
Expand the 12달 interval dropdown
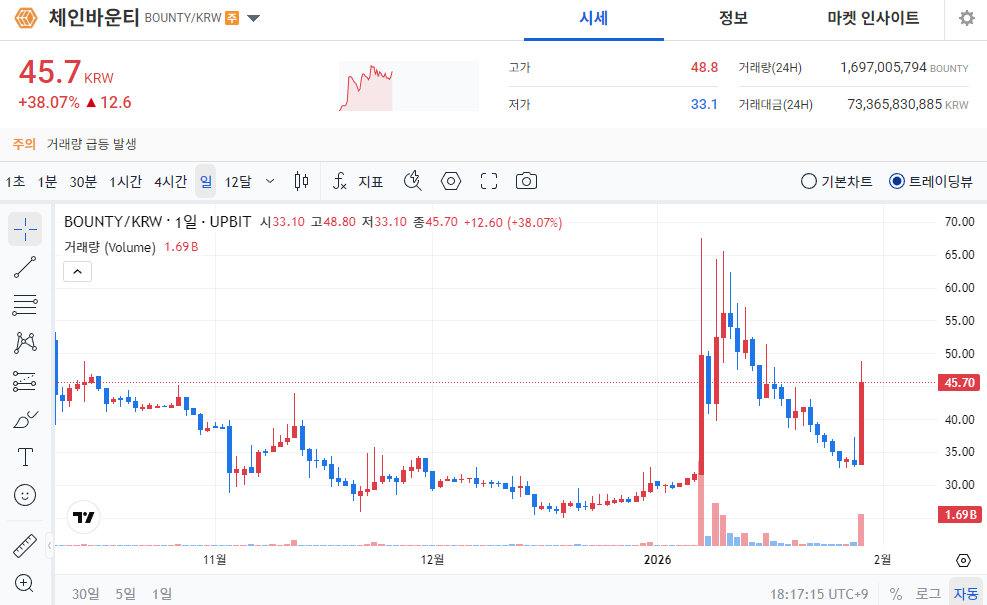click(x=271, y=181)
